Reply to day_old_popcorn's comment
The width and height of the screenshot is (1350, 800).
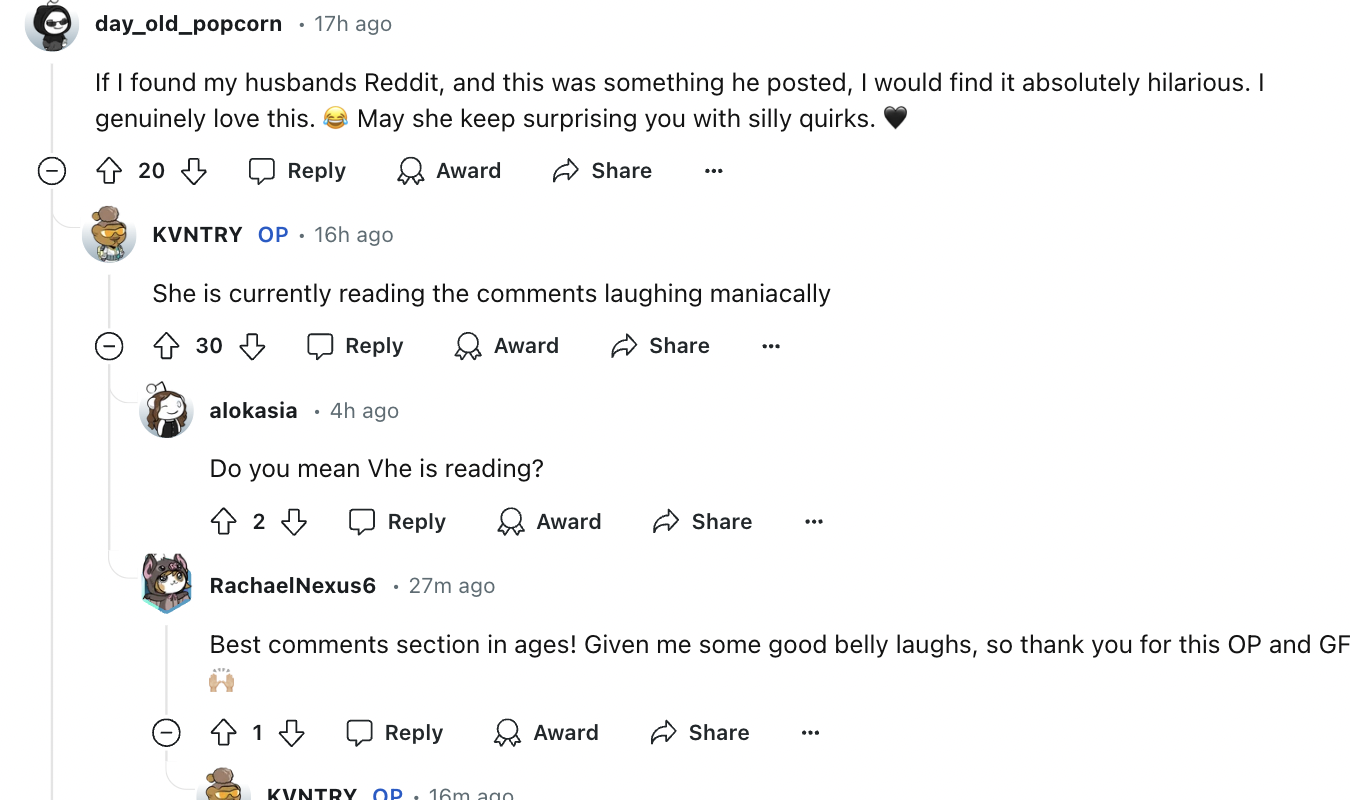297,171
